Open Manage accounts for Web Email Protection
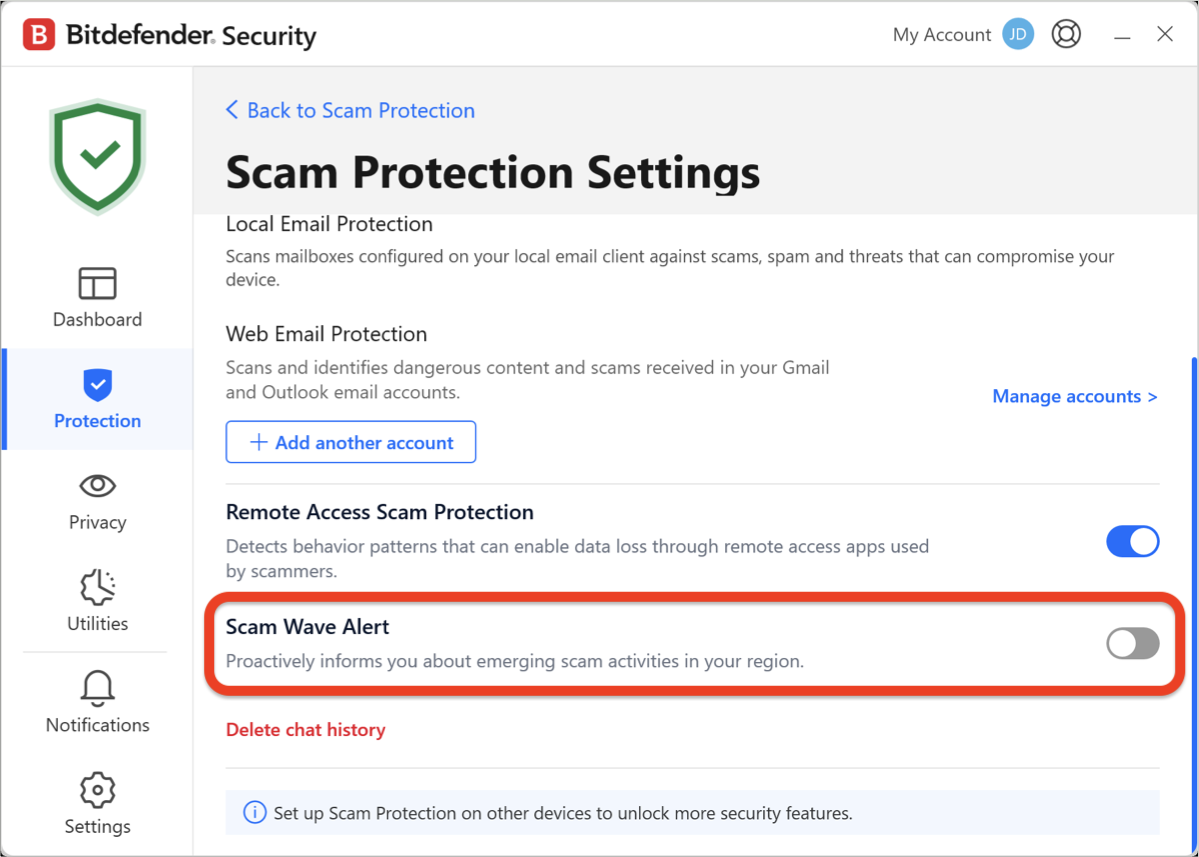The width and height of the screenshot is (1199, 857). coord(1074,396)
